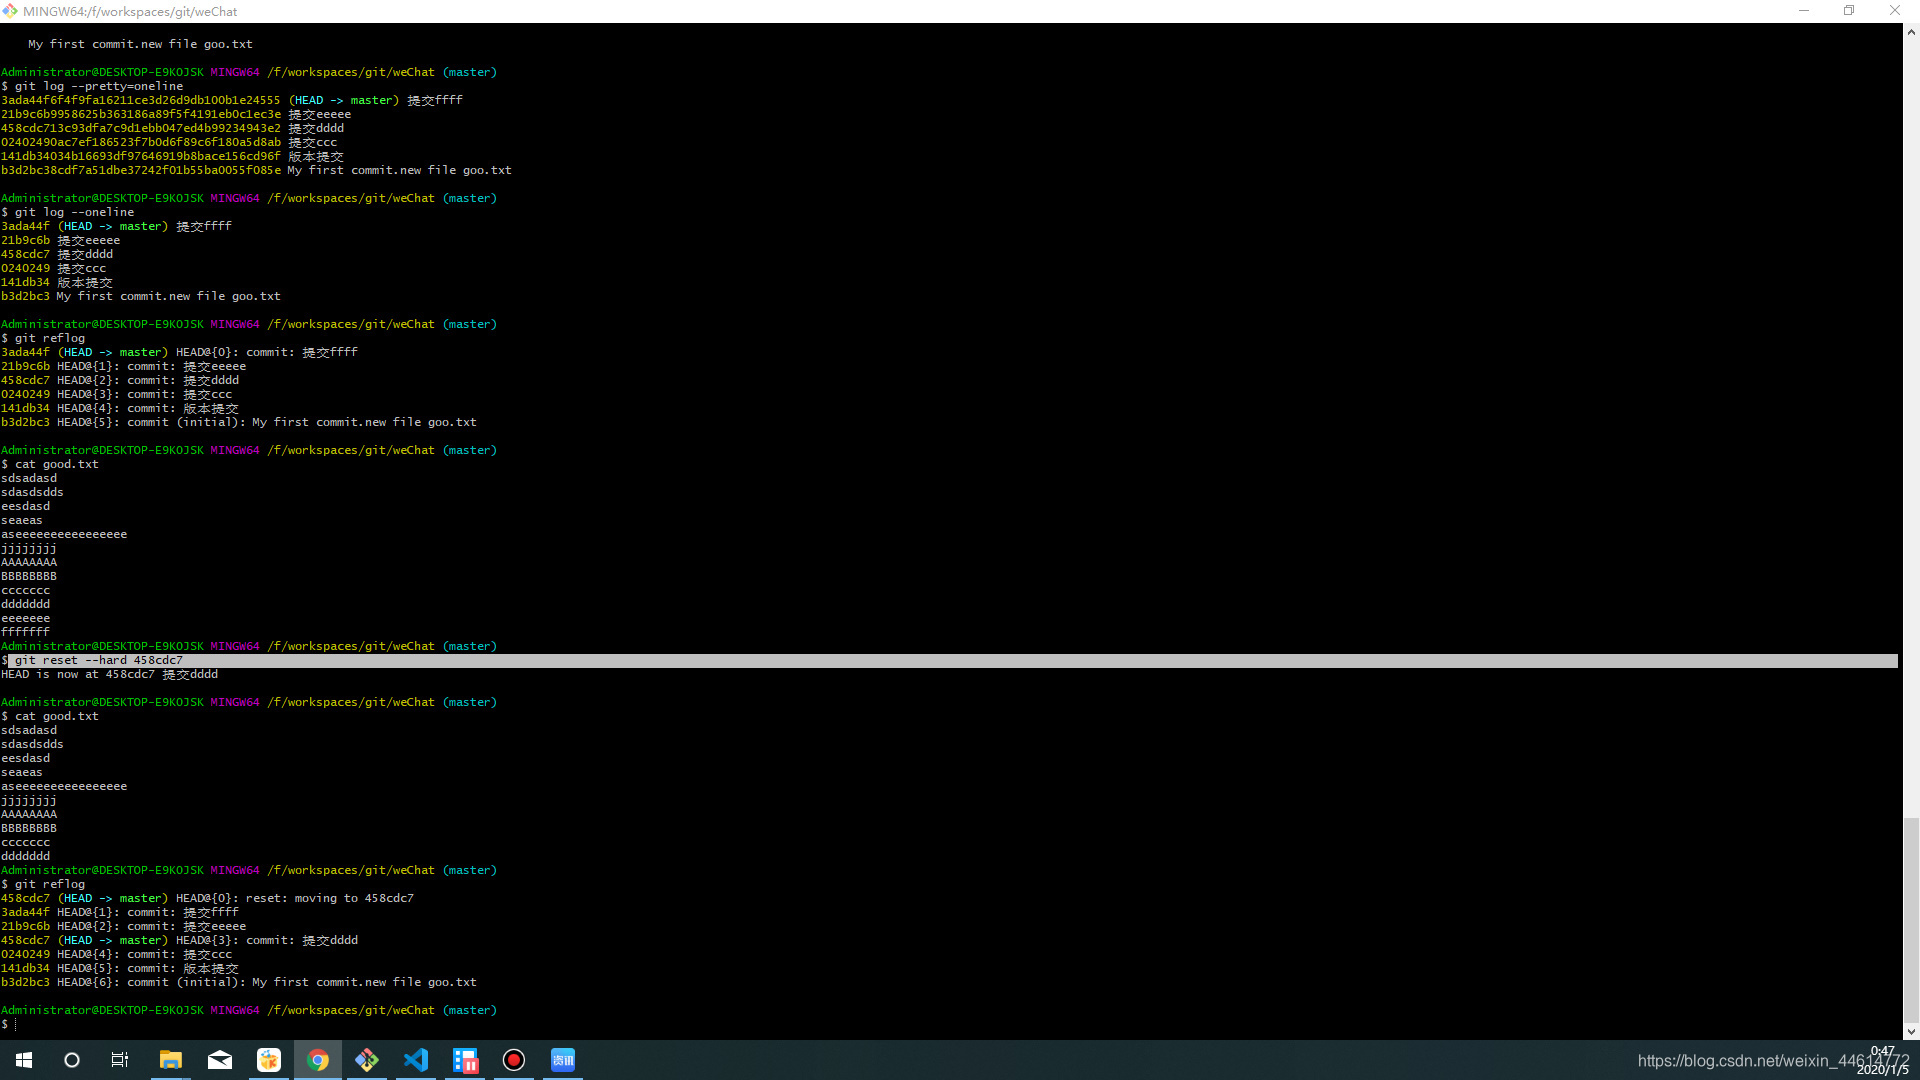Click the Git Bash title bar icon
The image size is (1920, 1080).
tap(10, 11)
